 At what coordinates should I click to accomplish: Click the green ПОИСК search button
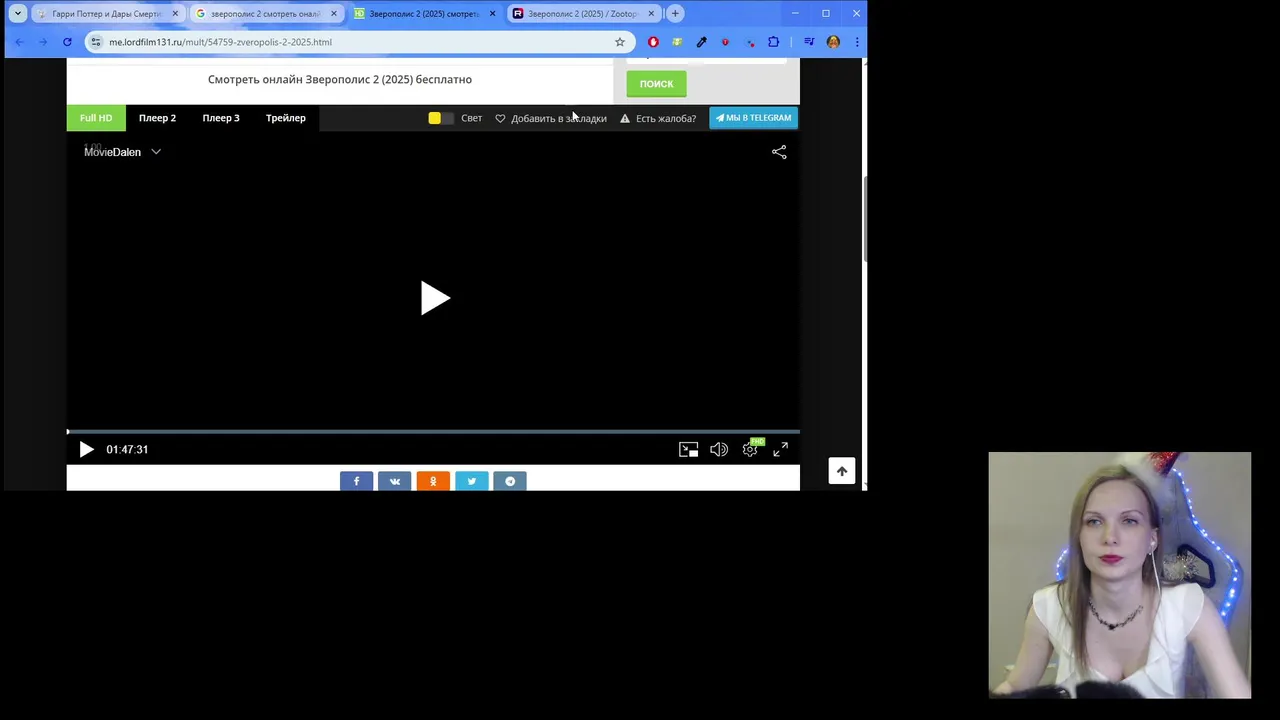pos(656,84)
